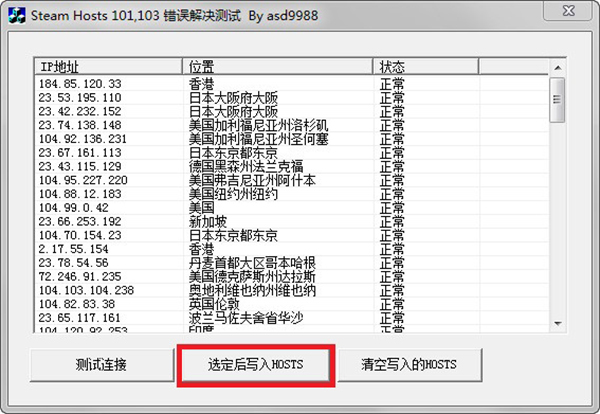Close the Steam Hosts window
This screenshot has width=600, height=414.
coord(568,10)
